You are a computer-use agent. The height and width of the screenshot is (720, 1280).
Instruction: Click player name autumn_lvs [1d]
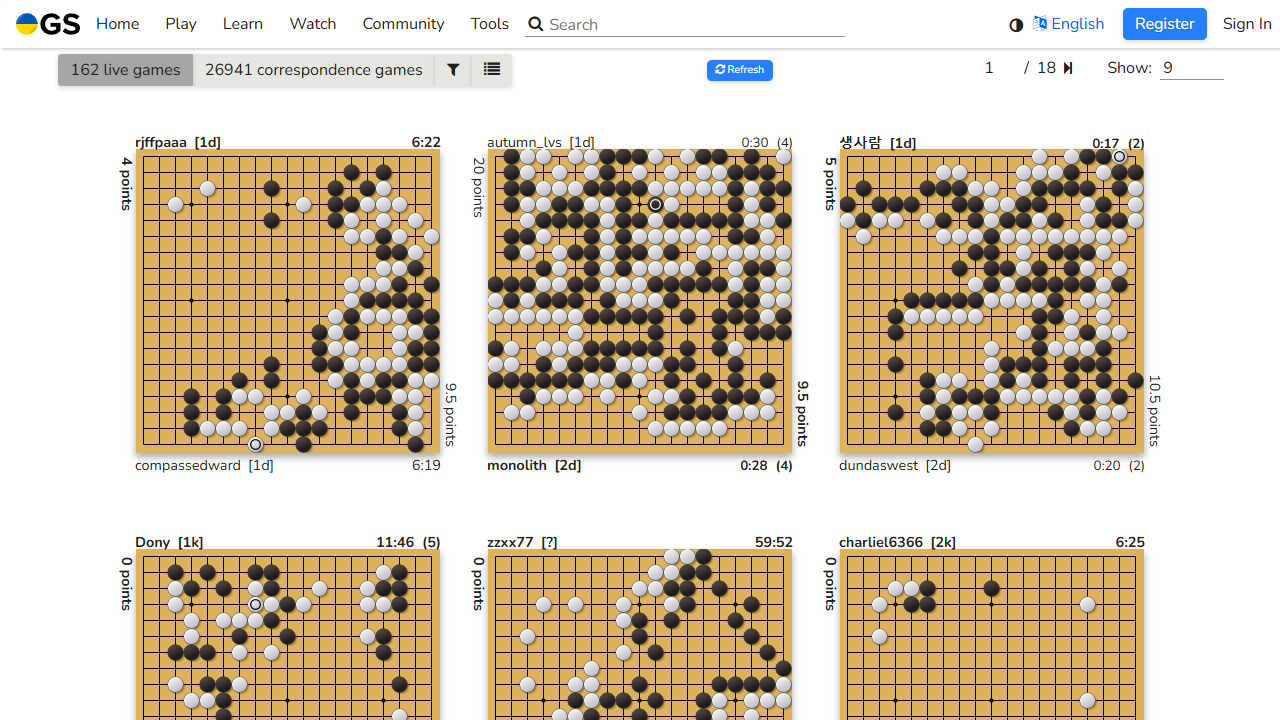click(x=541, y=143)
